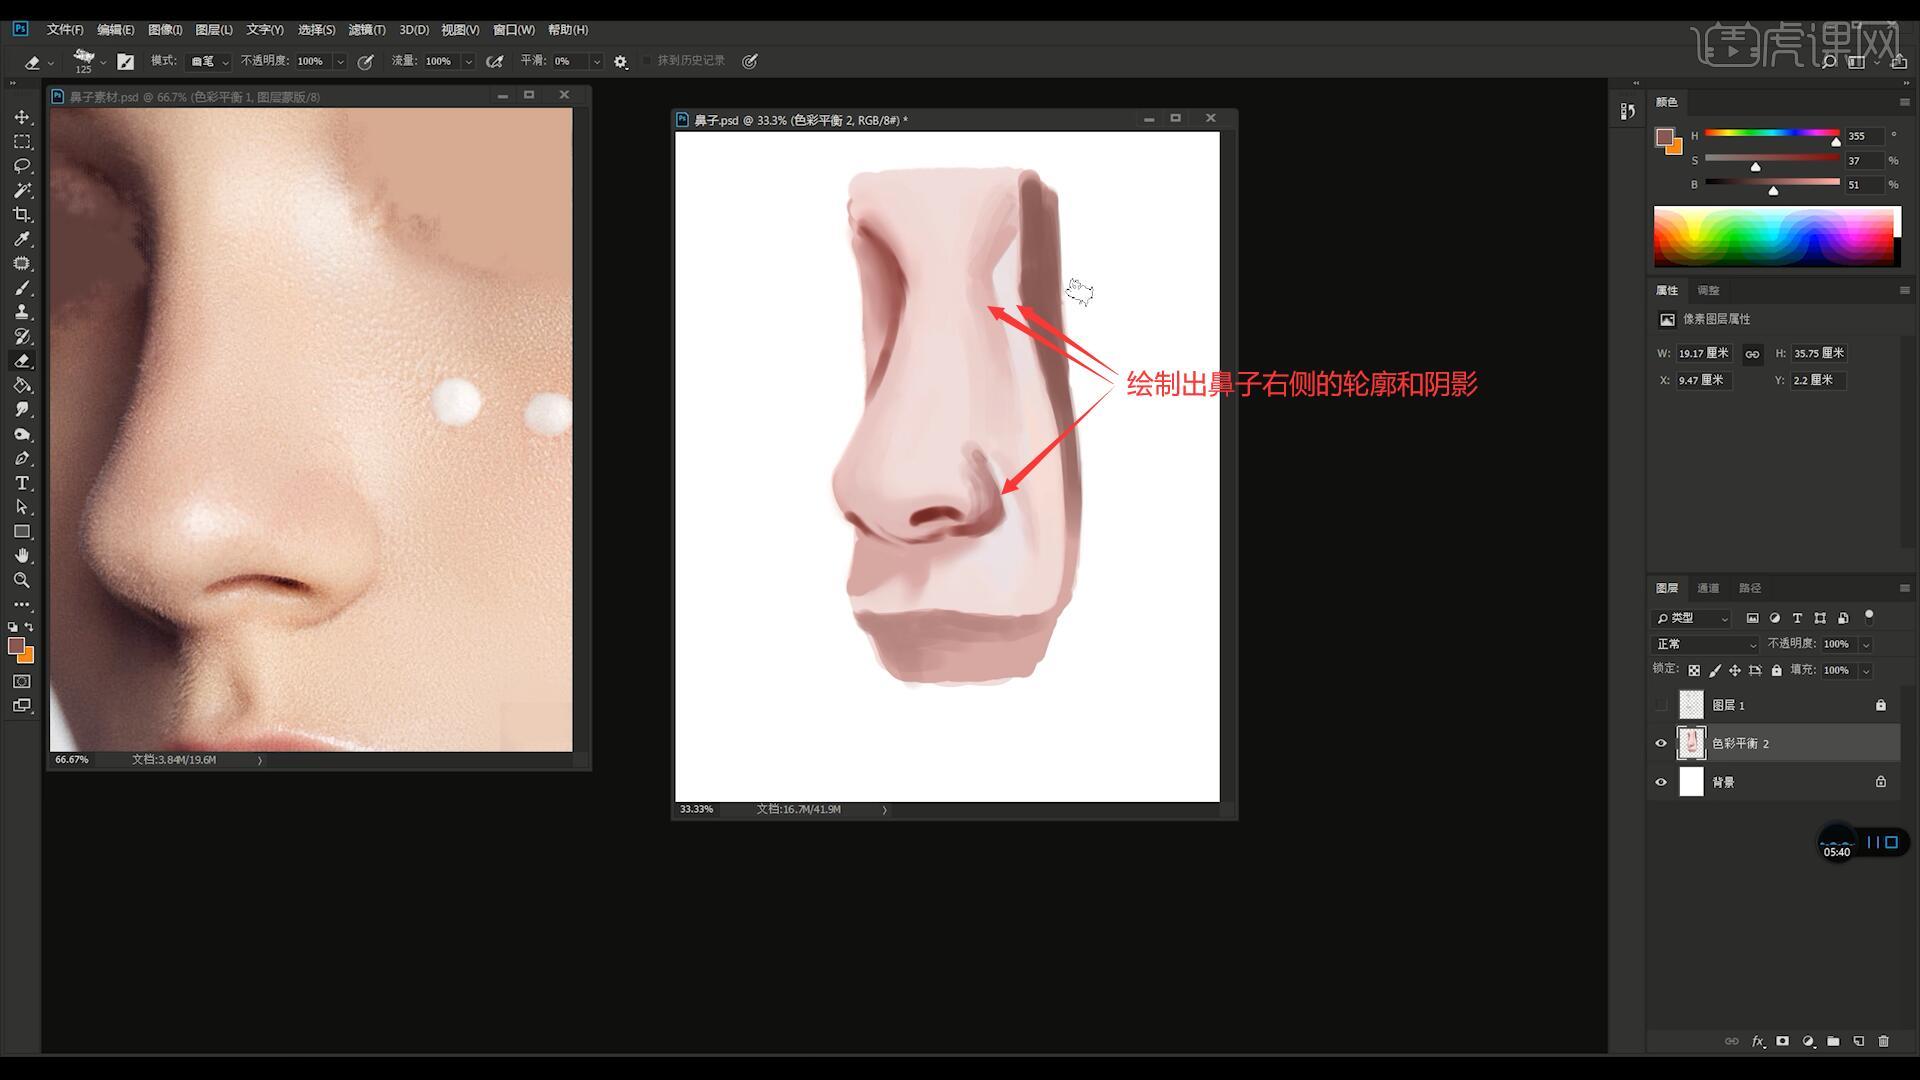The image size is (1920, 1080).
Task: Enable the erase to history checkbox
Action: pyautogui.click(x=647, y=61)
